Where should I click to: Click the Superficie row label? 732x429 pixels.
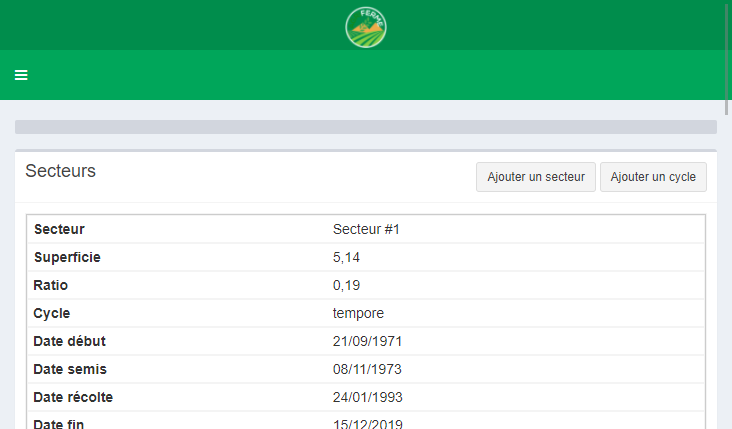pyautogui.click(x=67, y=257)
